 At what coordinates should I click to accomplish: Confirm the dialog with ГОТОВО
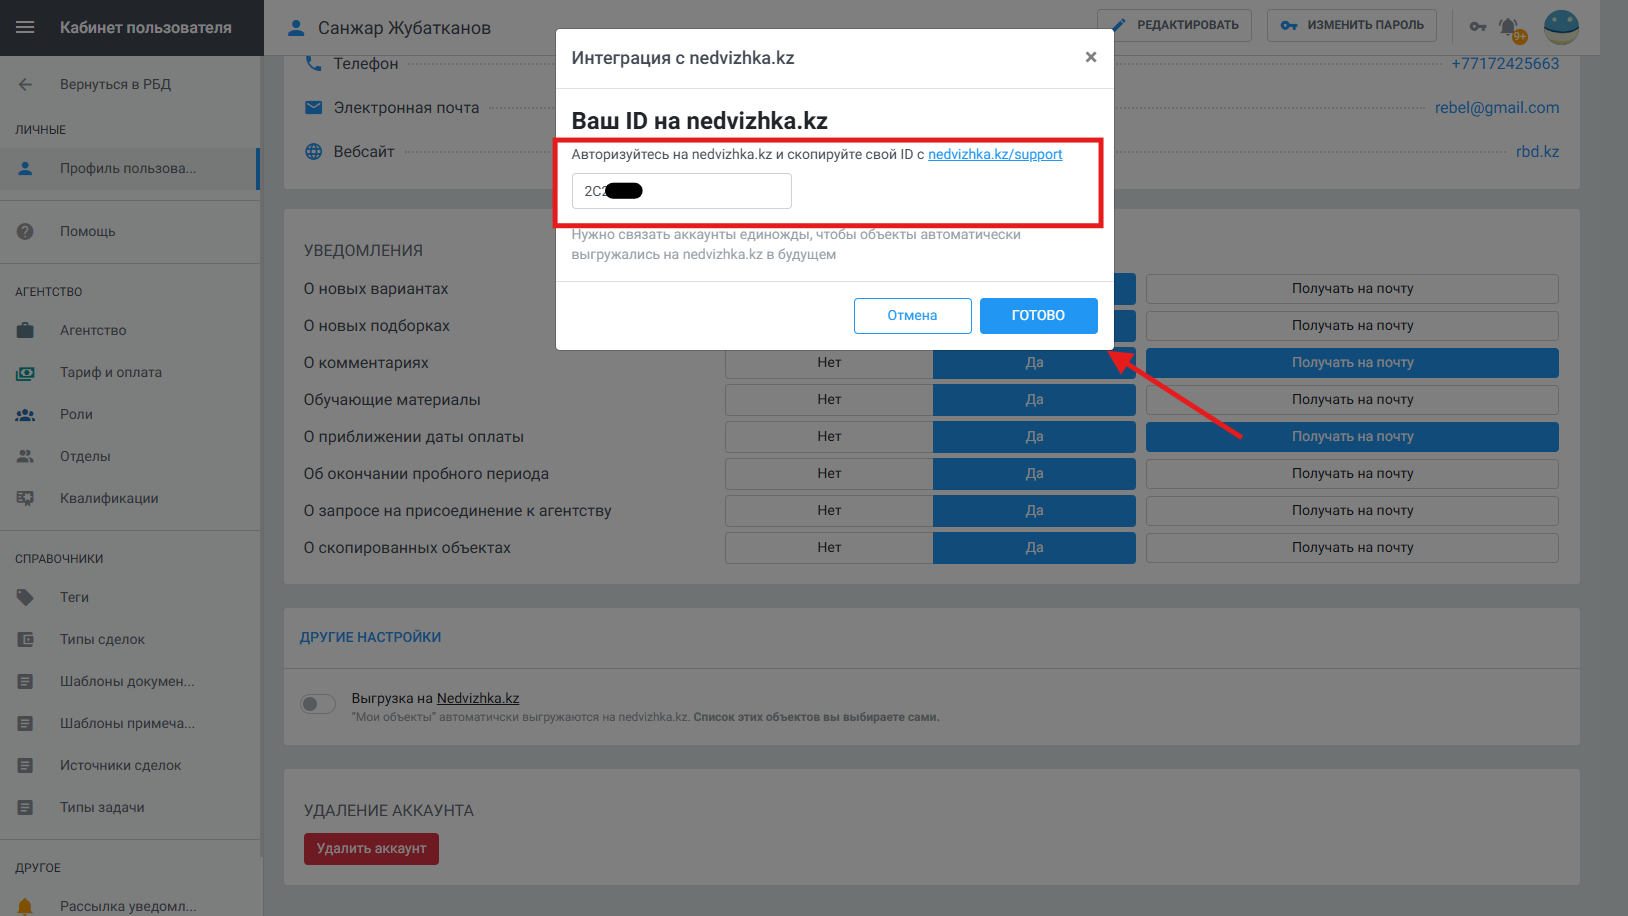click(1038, 316)
